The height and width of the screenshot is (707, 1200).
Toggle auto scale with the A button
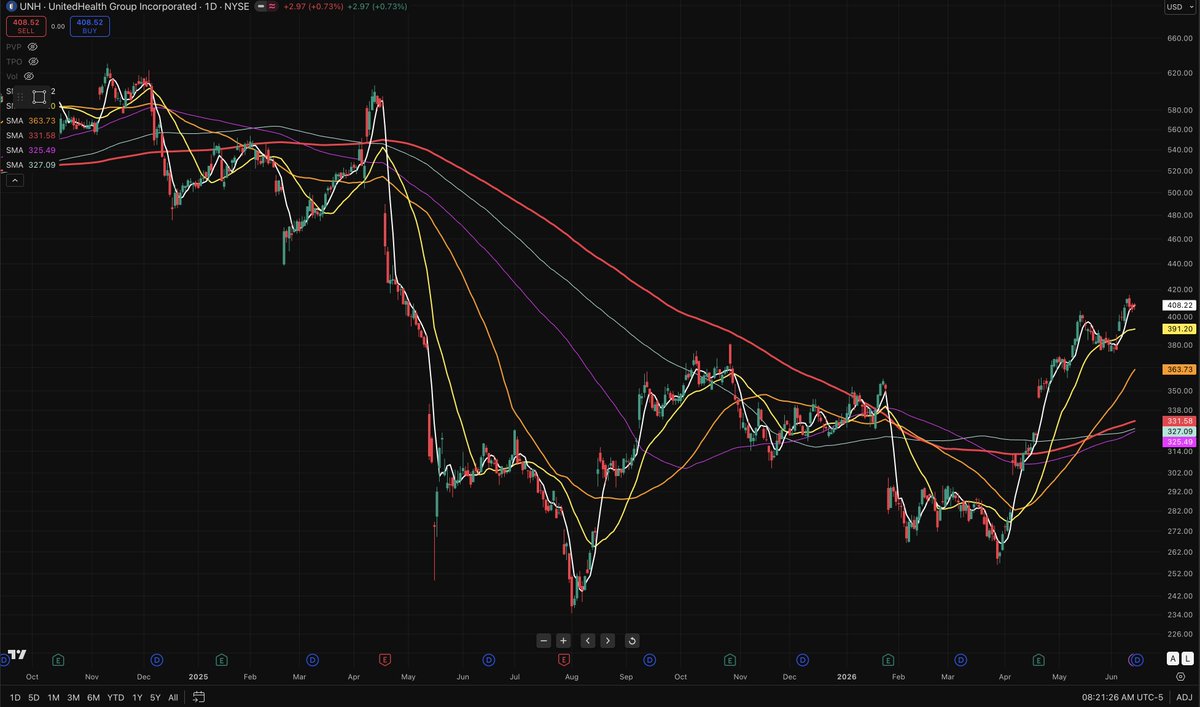tap(1173, 658)
